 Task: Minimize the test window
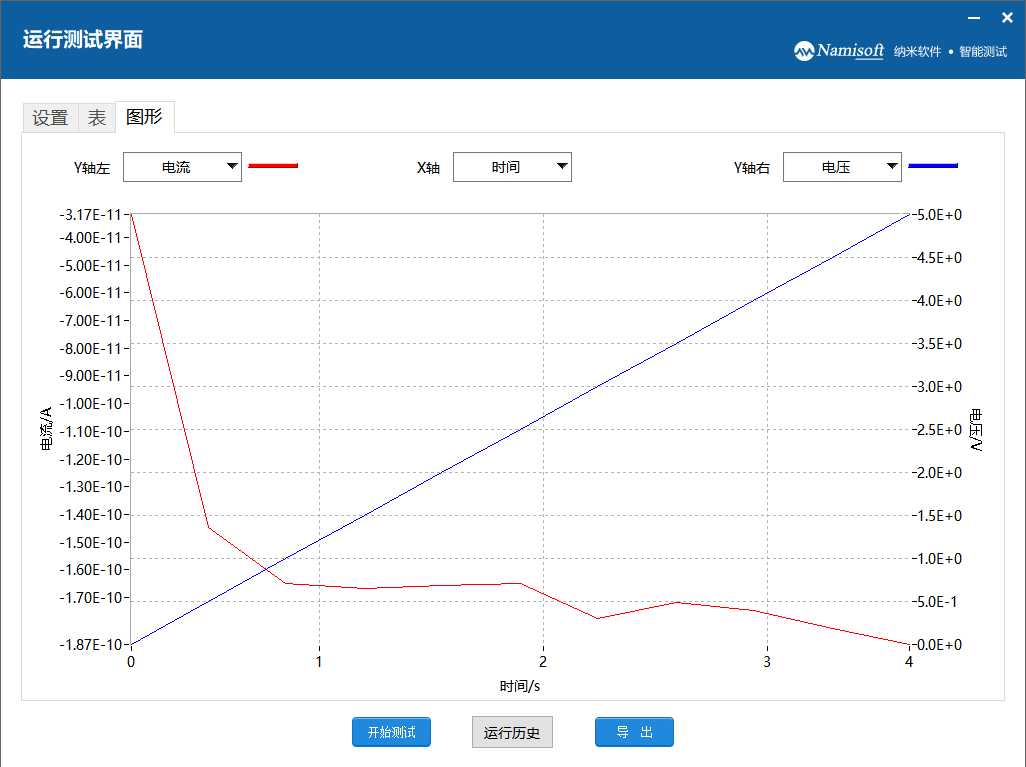pyautogui.click(x=973, y=18)
